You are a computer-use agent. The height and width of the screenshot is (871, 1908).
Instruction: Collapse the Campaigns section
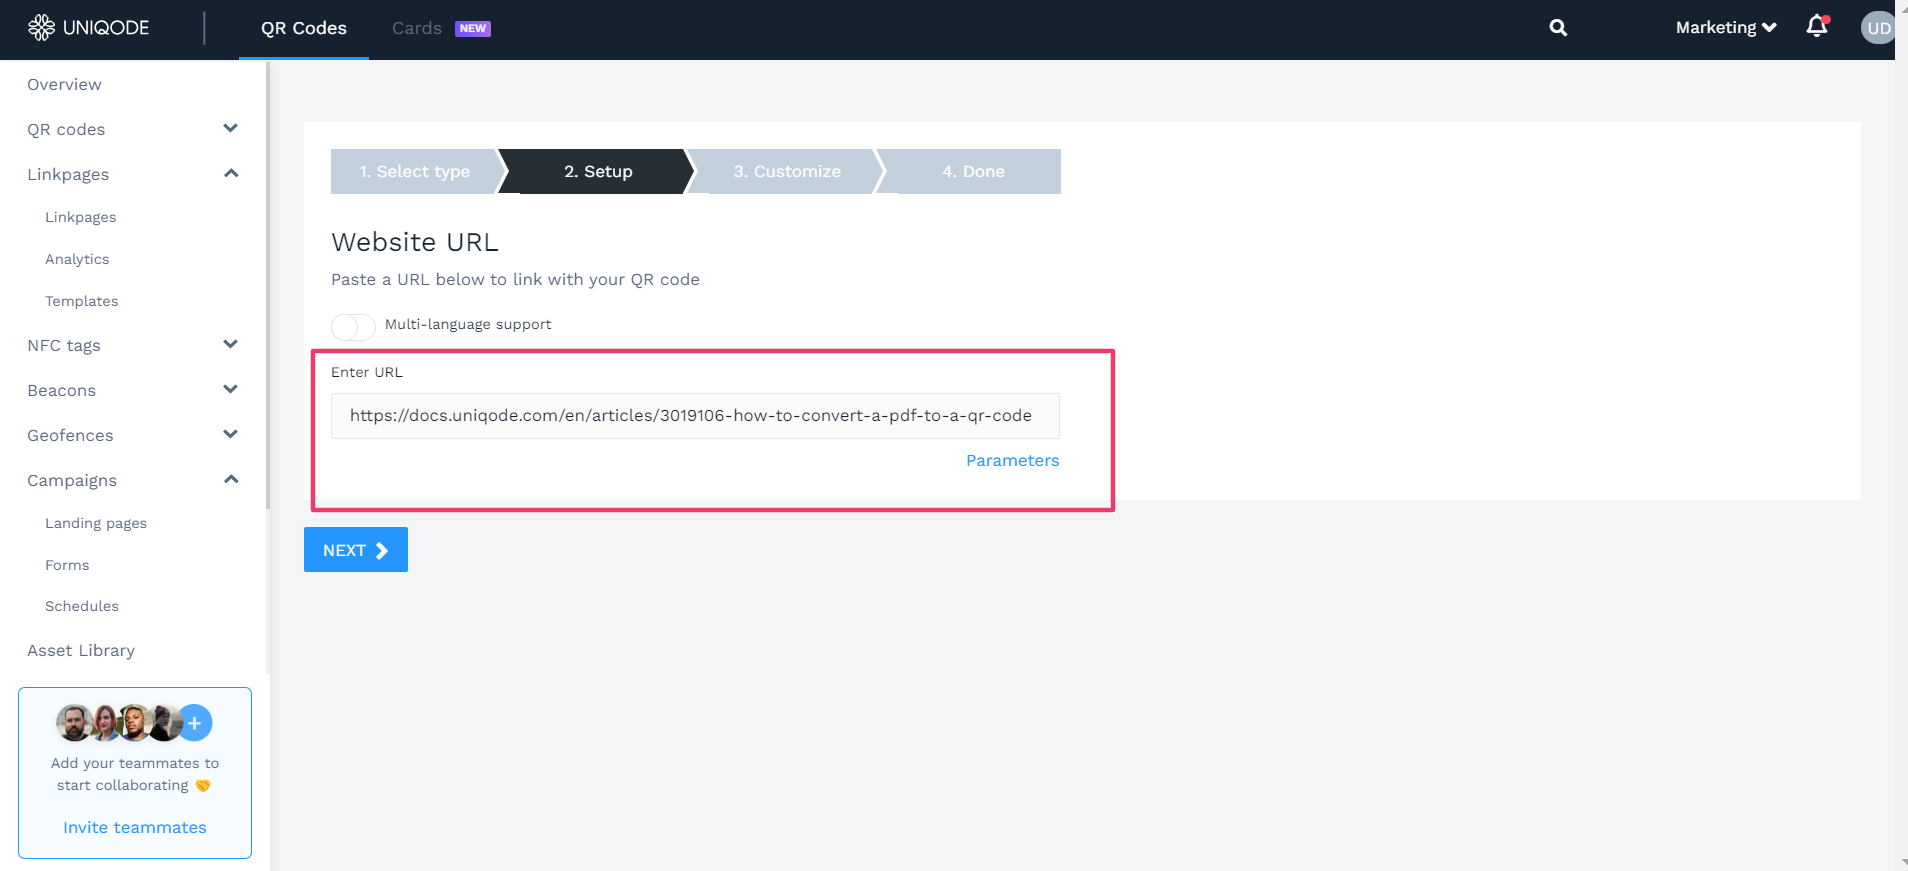pyautogui.click(x=230, y=479)
